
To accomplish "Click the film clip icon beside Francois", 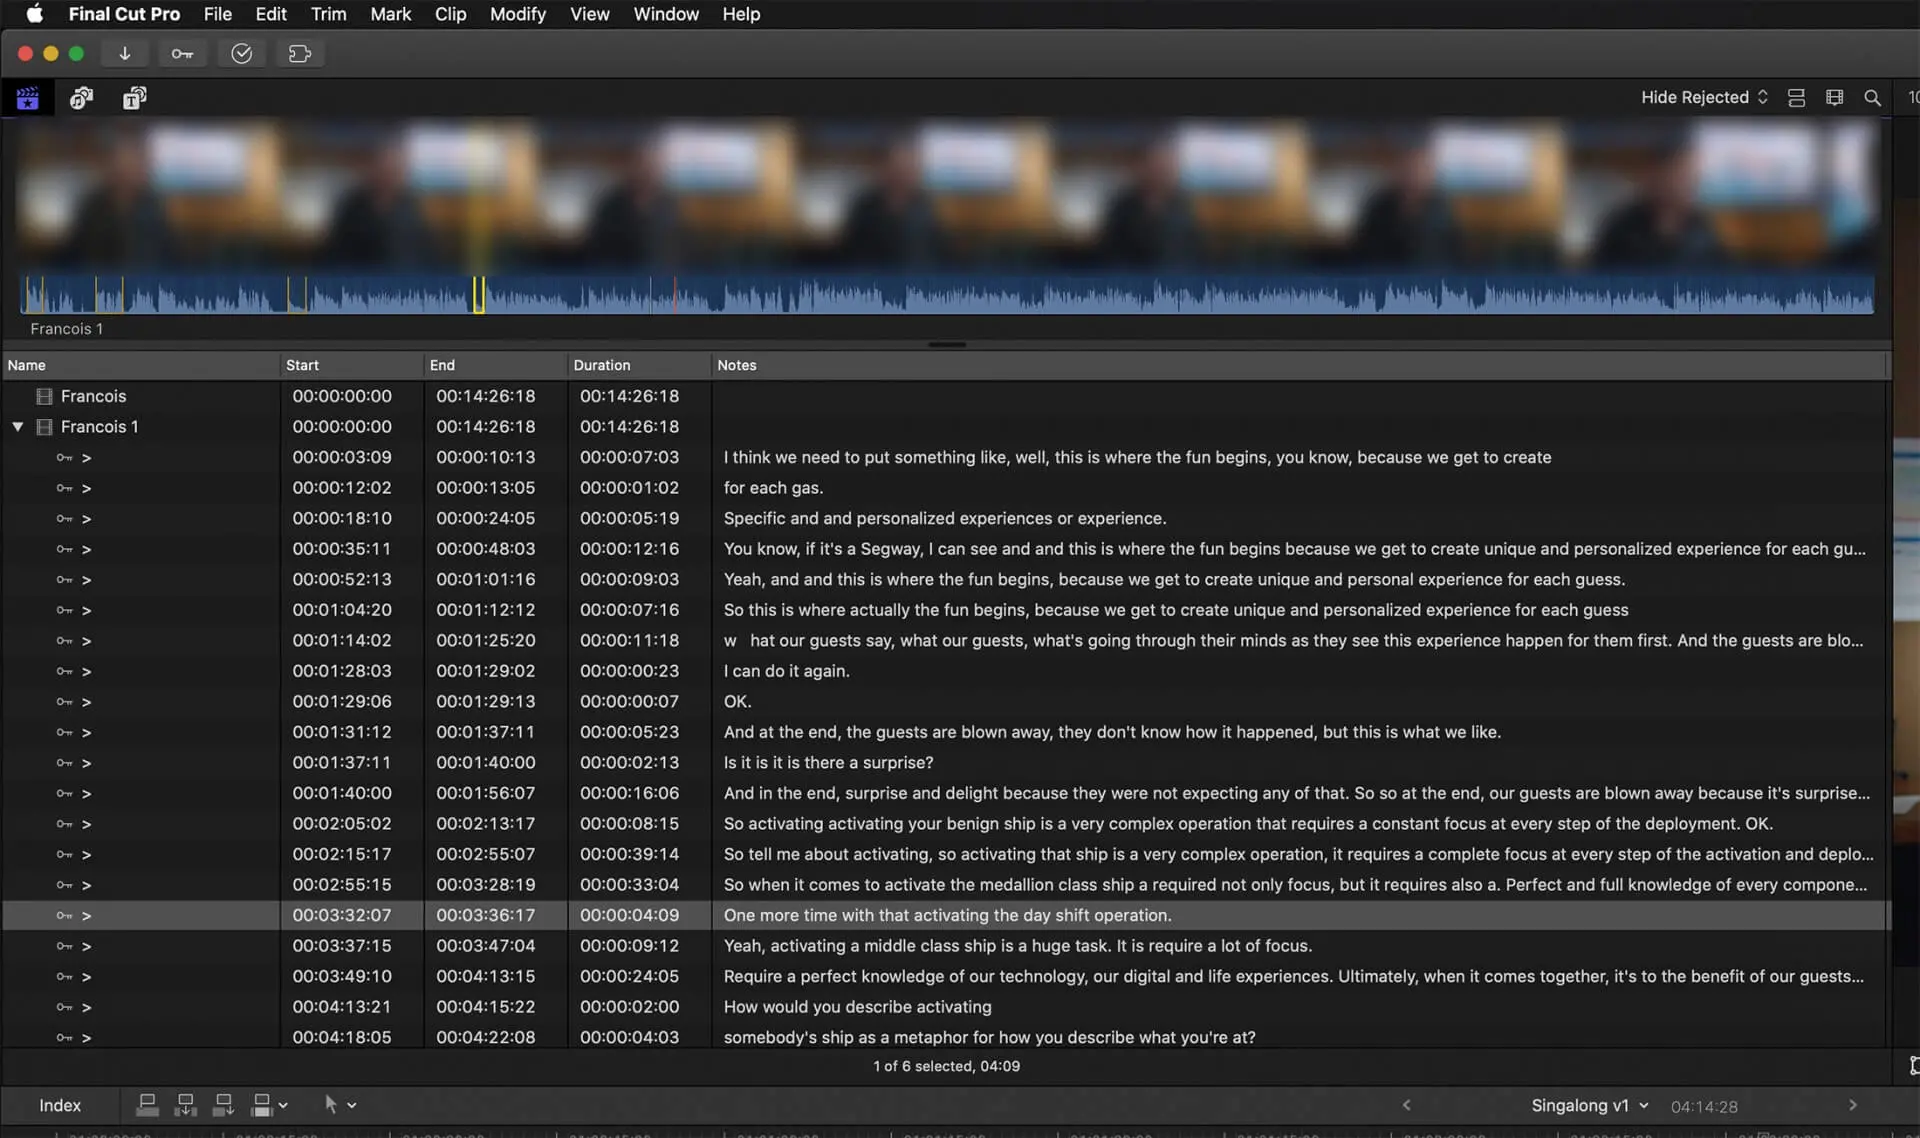I will [44, 397].
